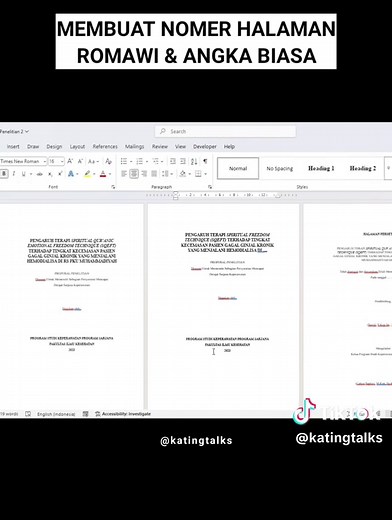This screenshot has width=392, height=520.
Task: Align the text to the right
Action: point(144,174)
